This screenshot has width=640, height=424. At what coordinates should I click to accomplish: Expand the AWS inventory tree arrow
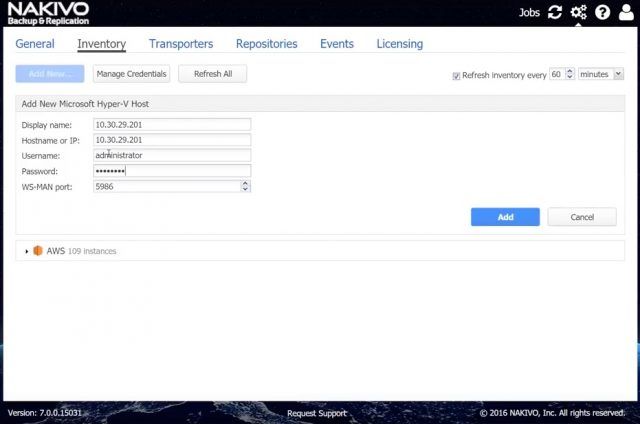(27, 251)
